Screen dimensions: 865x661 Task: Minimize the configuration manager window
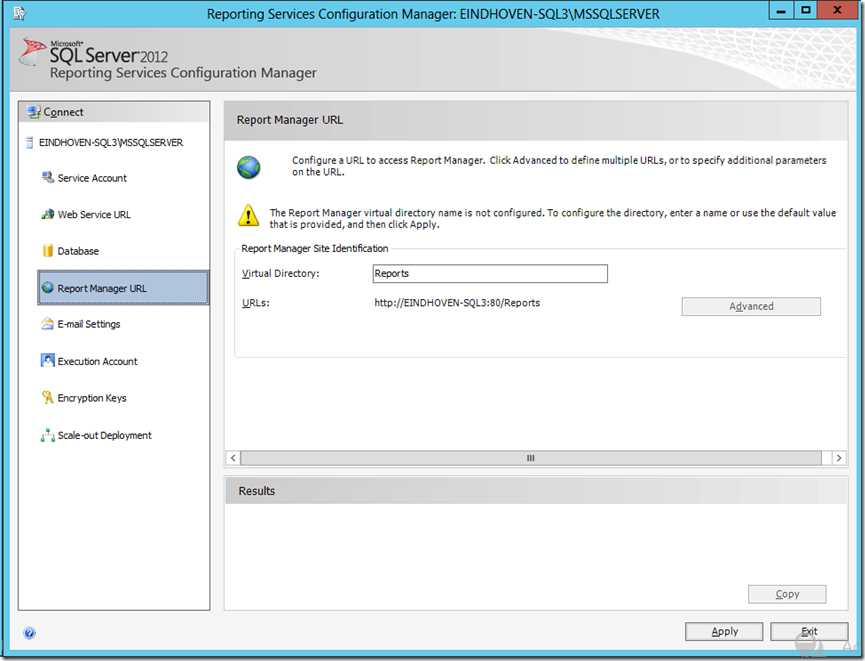(x=781, y=10)
